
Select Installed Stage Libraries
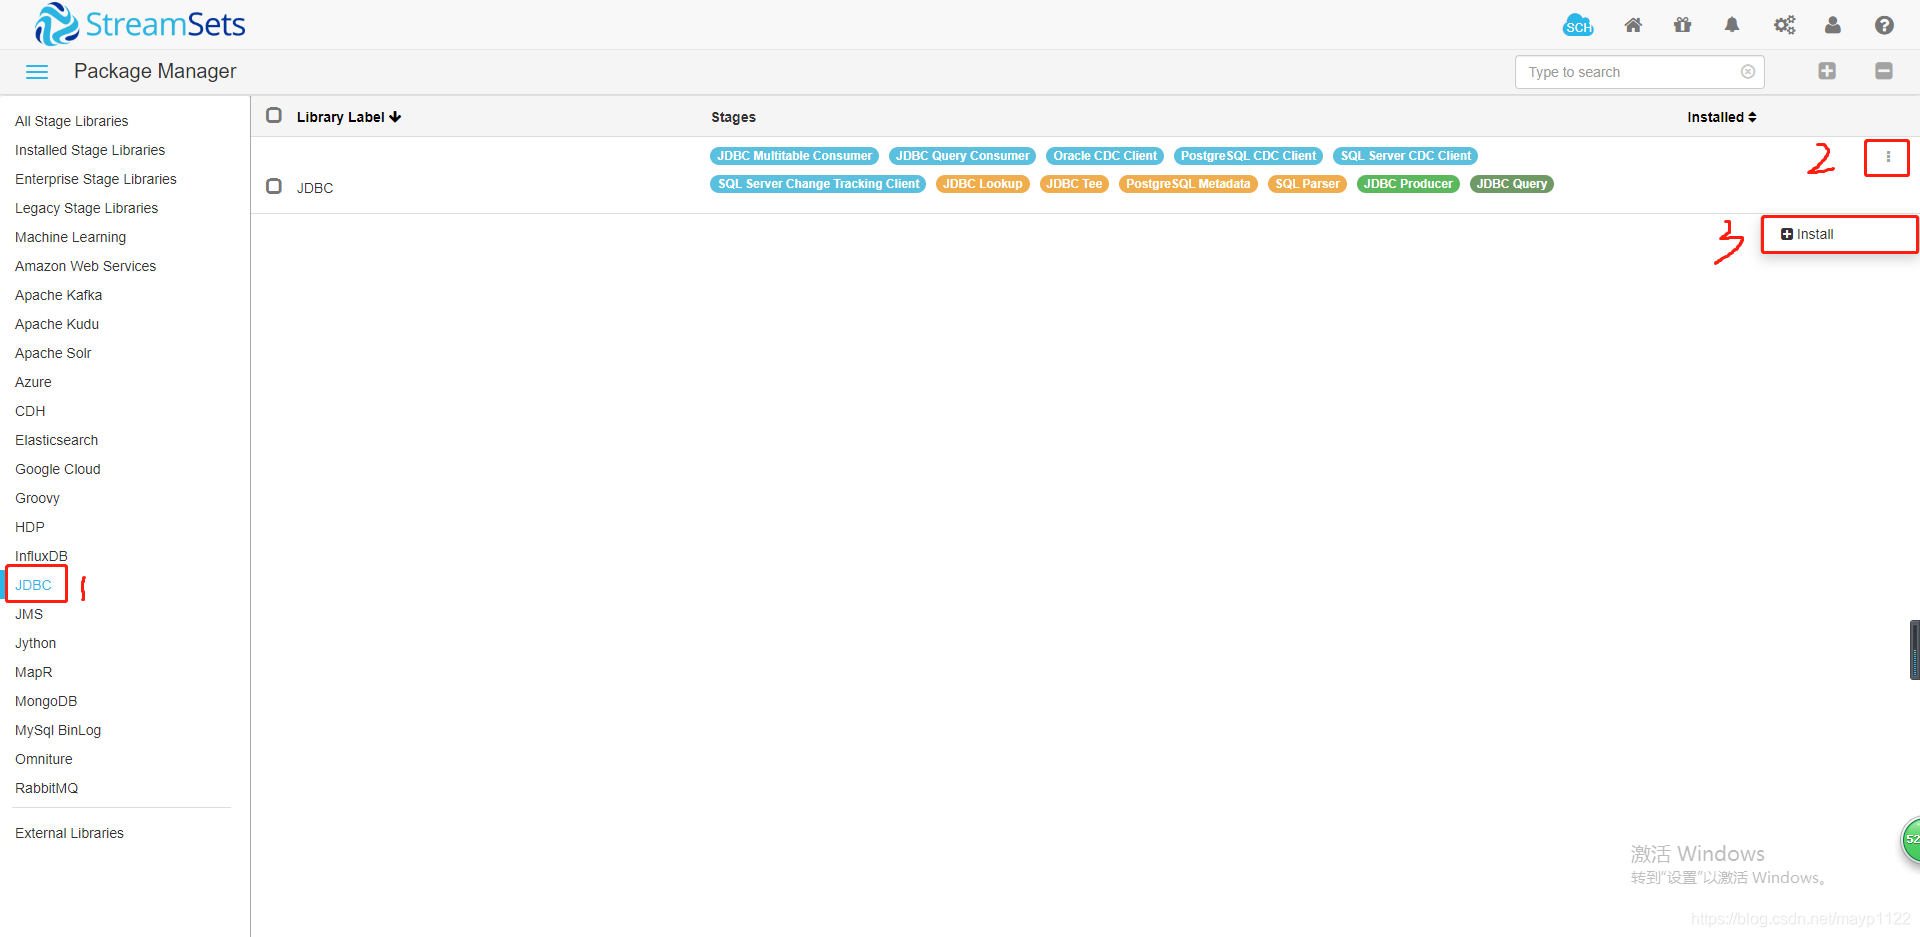90,150
